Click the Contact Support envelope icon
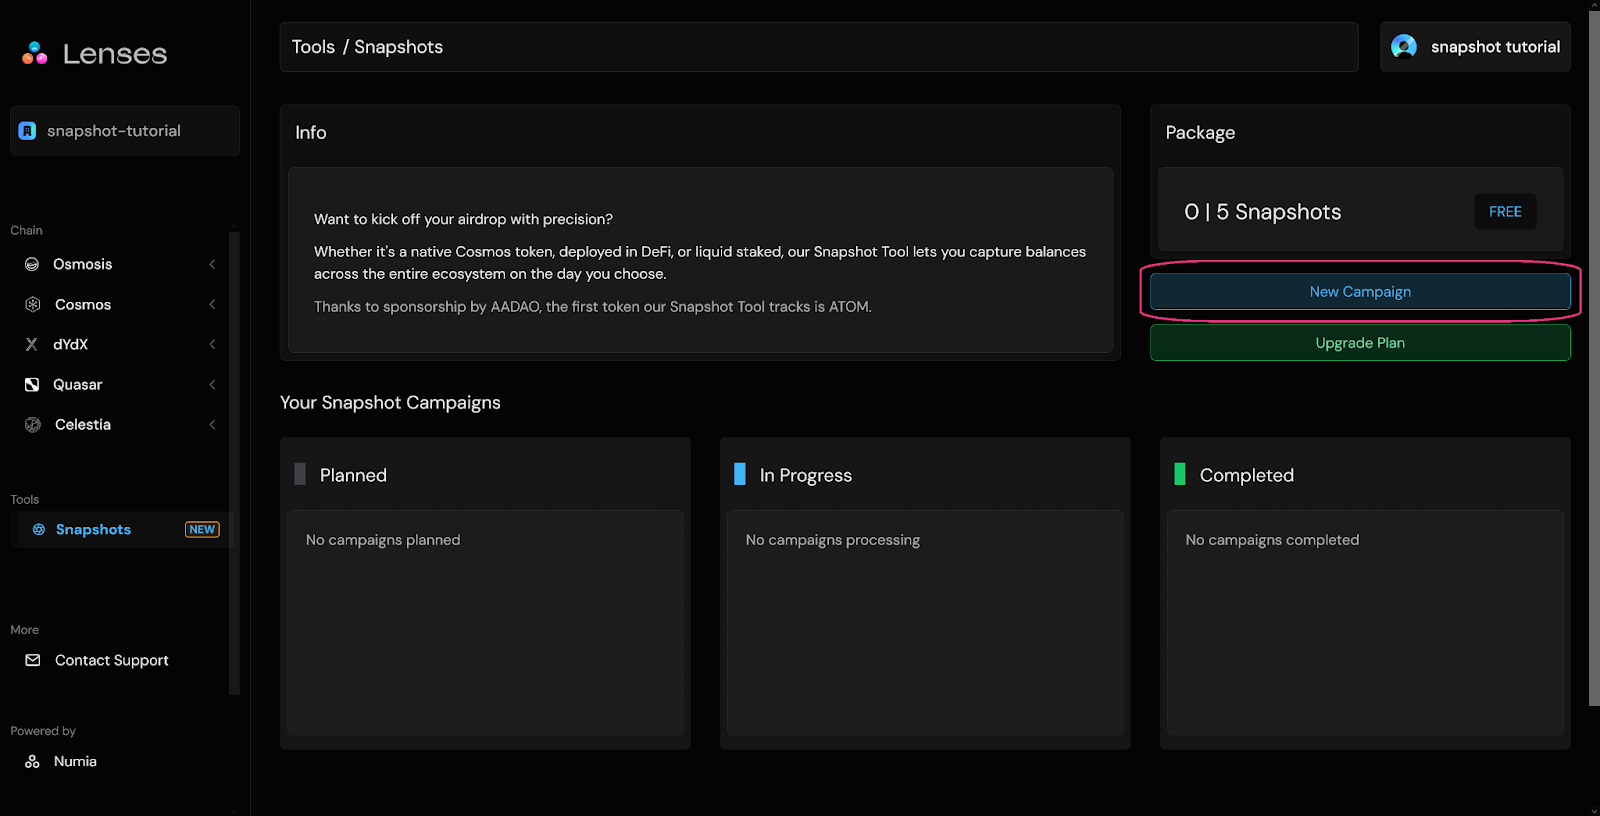Viewport: 1600px width, 816px height. 33,660
